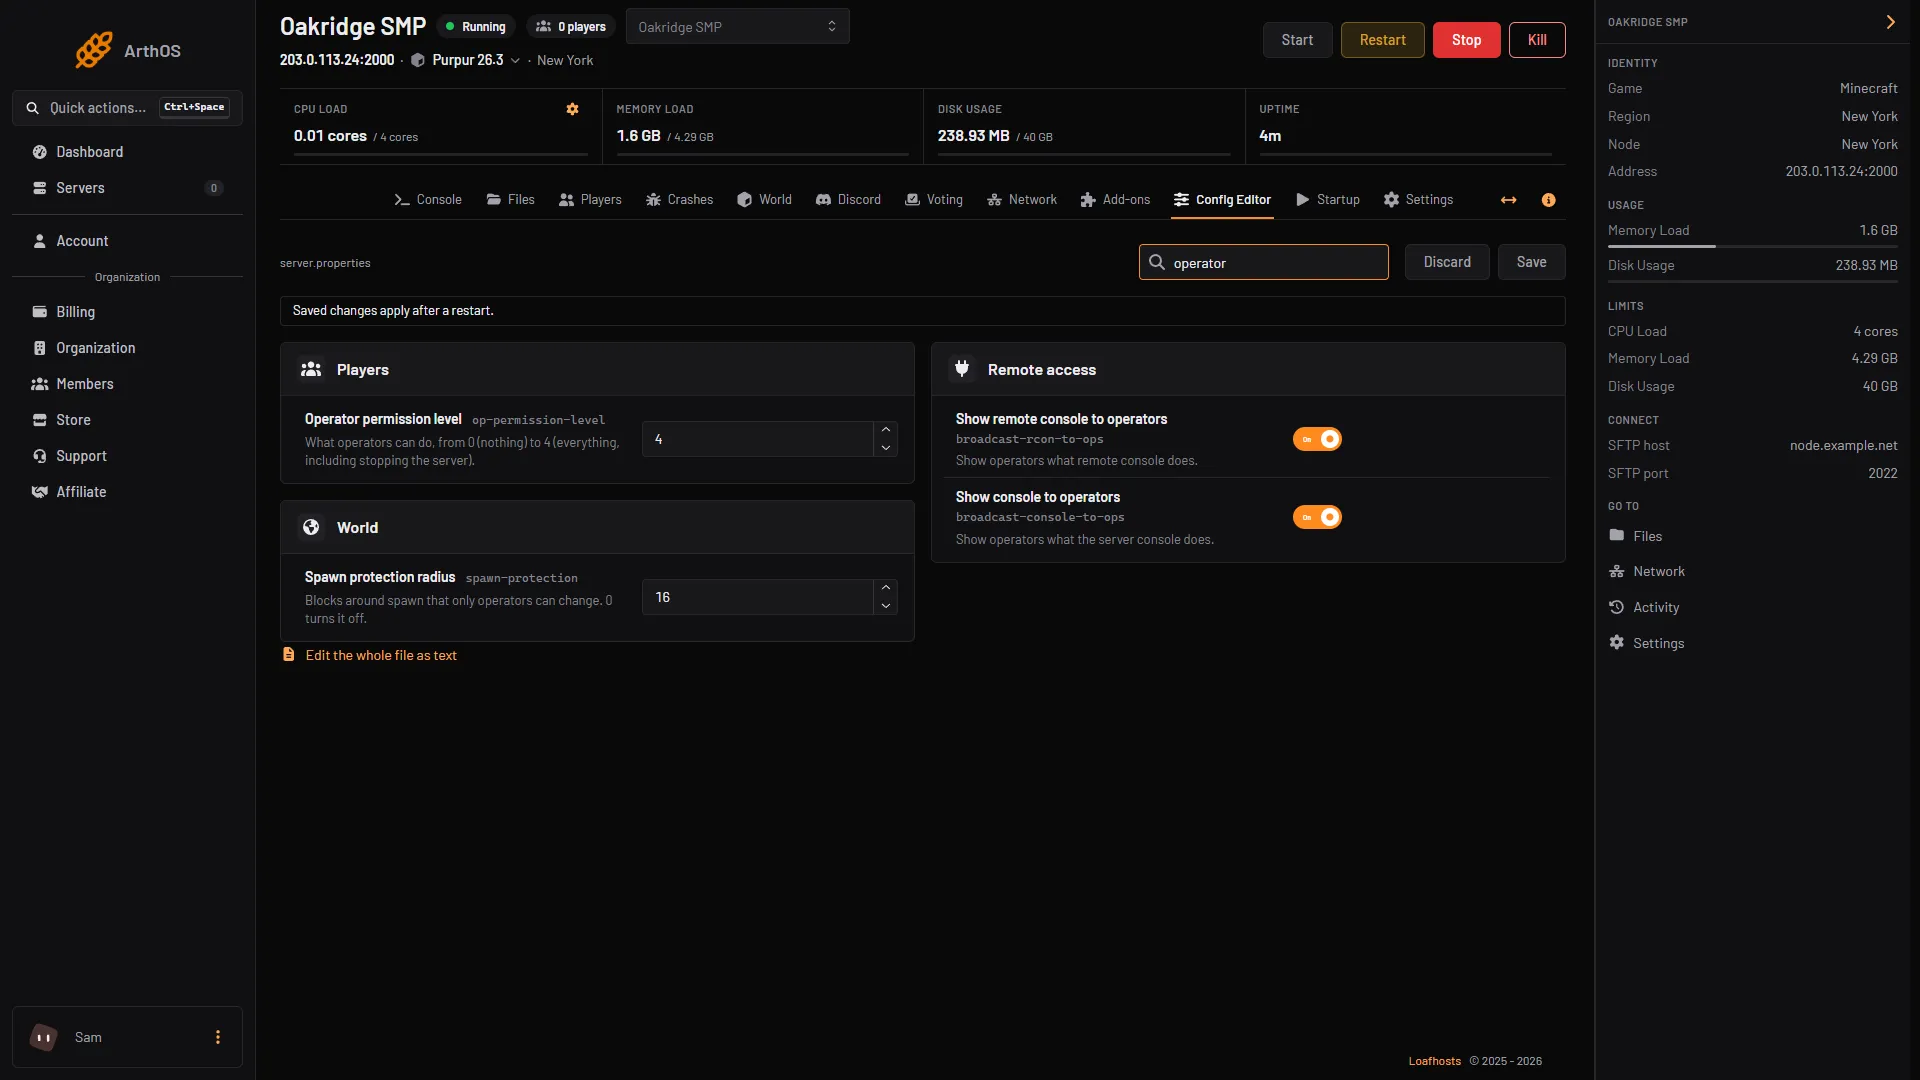Open Members in the sidebar
This screenshot has width=1920, height=1080.
pos(127,384)
